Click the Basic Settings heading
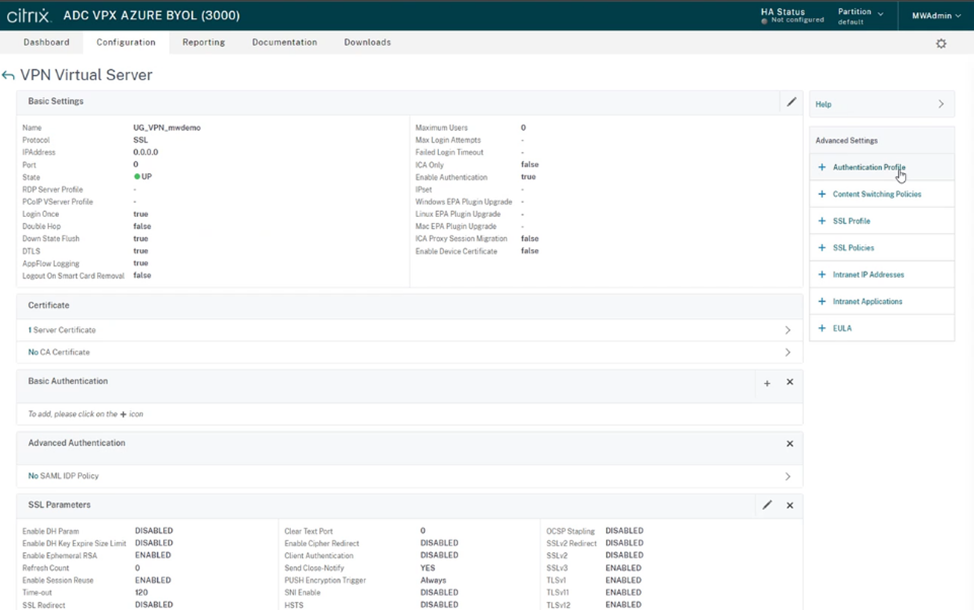The height and width of the screenshot is (610, 974). pos(55,101)
